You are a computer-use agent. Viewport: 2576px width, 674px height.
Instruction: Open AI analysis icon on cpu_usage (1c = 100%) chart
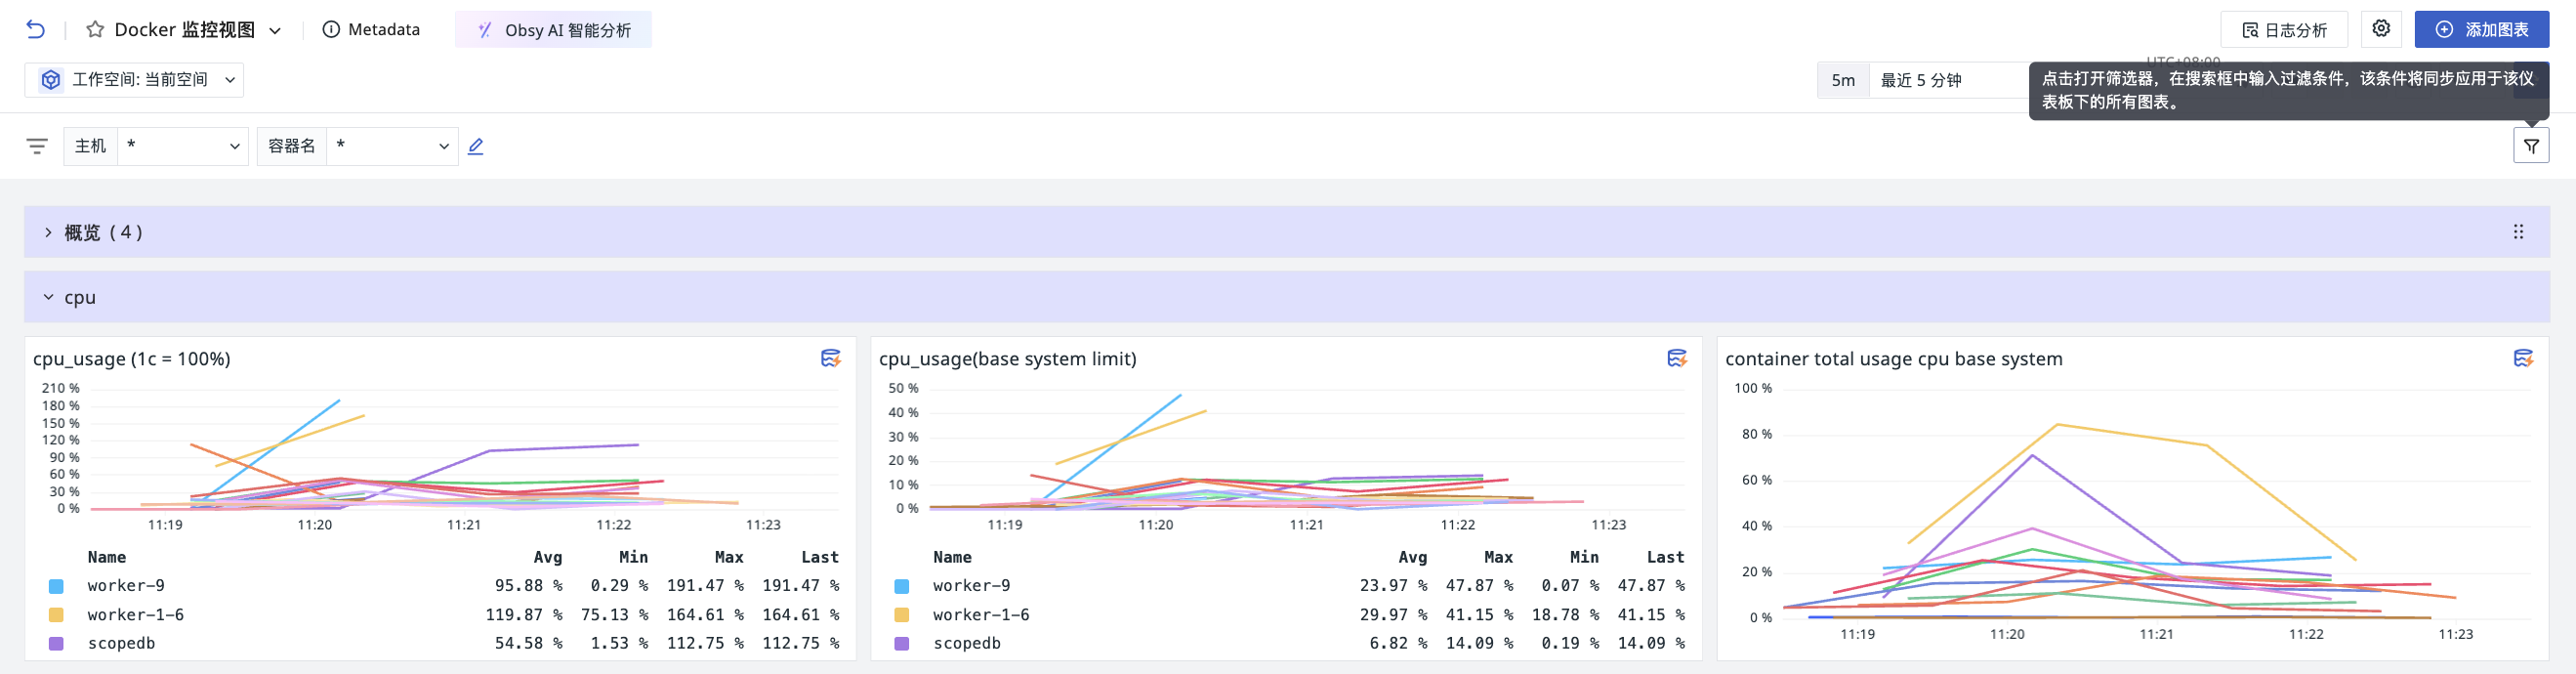(x=830, y=358)
